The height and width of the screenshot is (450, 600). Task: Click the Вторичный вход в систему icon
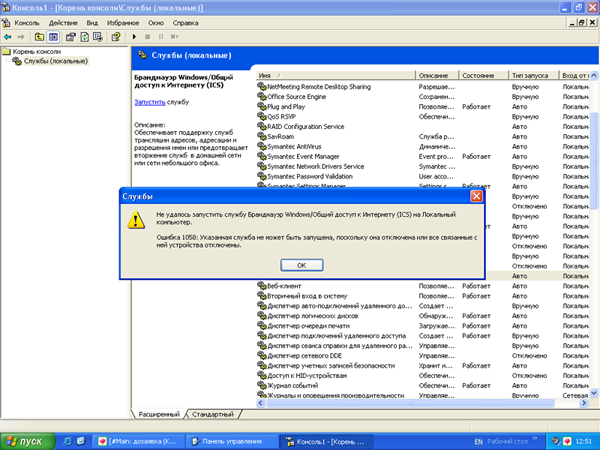click(262, 295)
